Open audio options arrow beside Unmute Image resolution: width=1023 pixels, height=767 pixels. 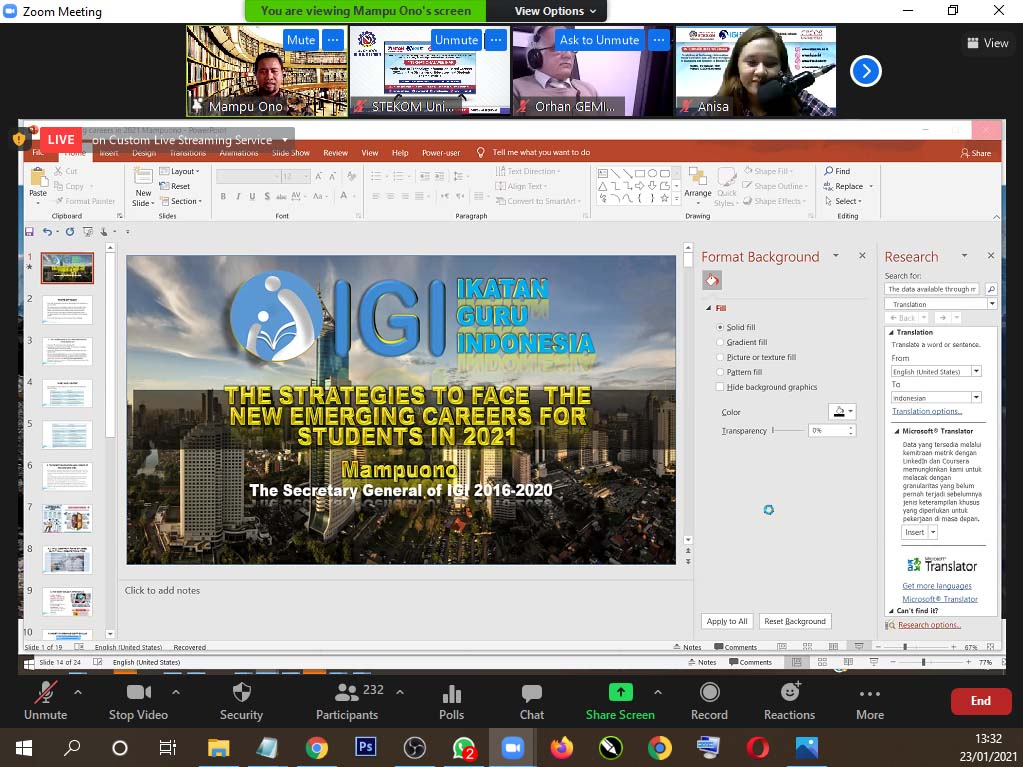[x=78, y=692]
